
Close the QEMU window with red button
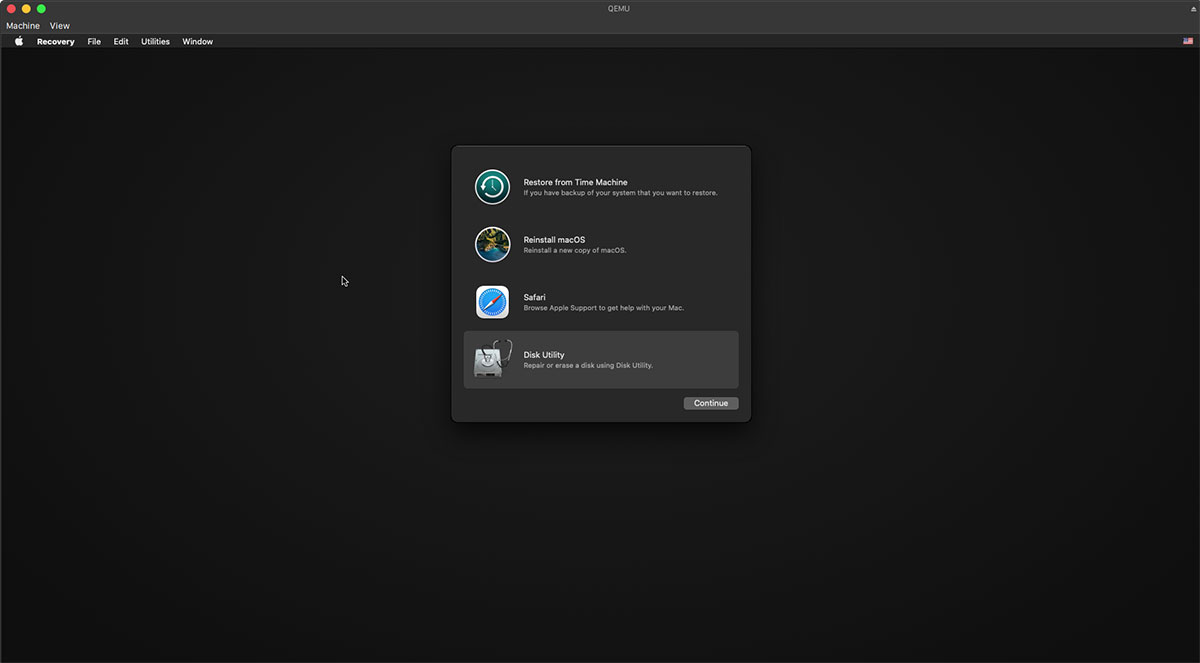point(12,9)
